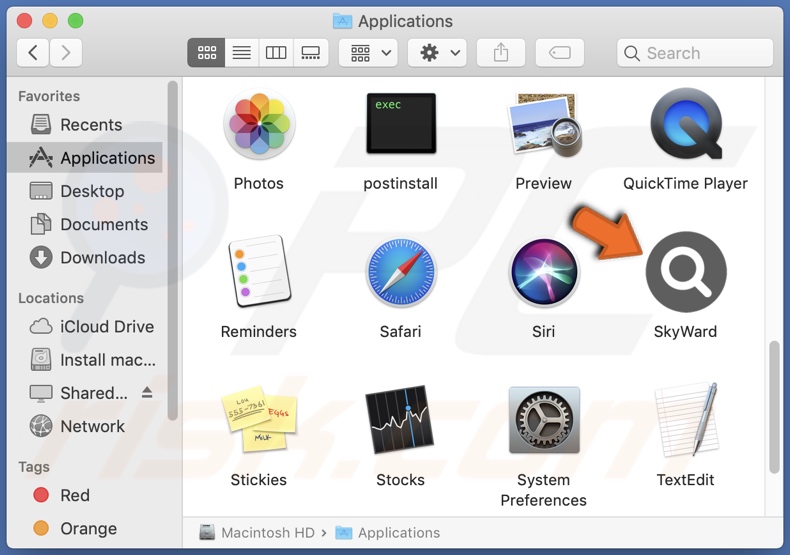Click Macintosh HD in the path bar

click(257, 532)
